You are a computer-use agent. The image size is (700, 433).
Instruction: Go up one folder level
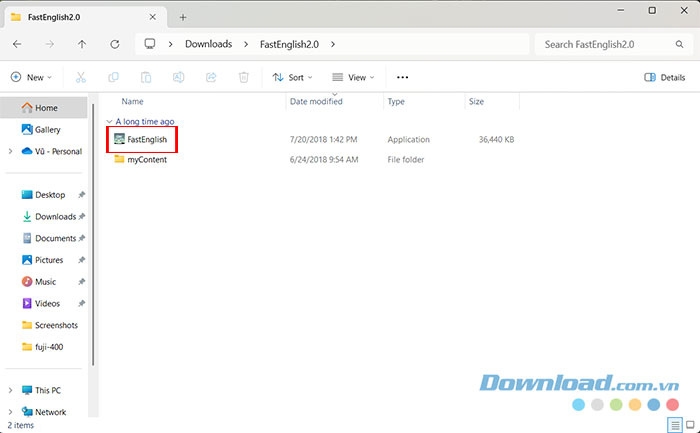[x=82, y=44]
